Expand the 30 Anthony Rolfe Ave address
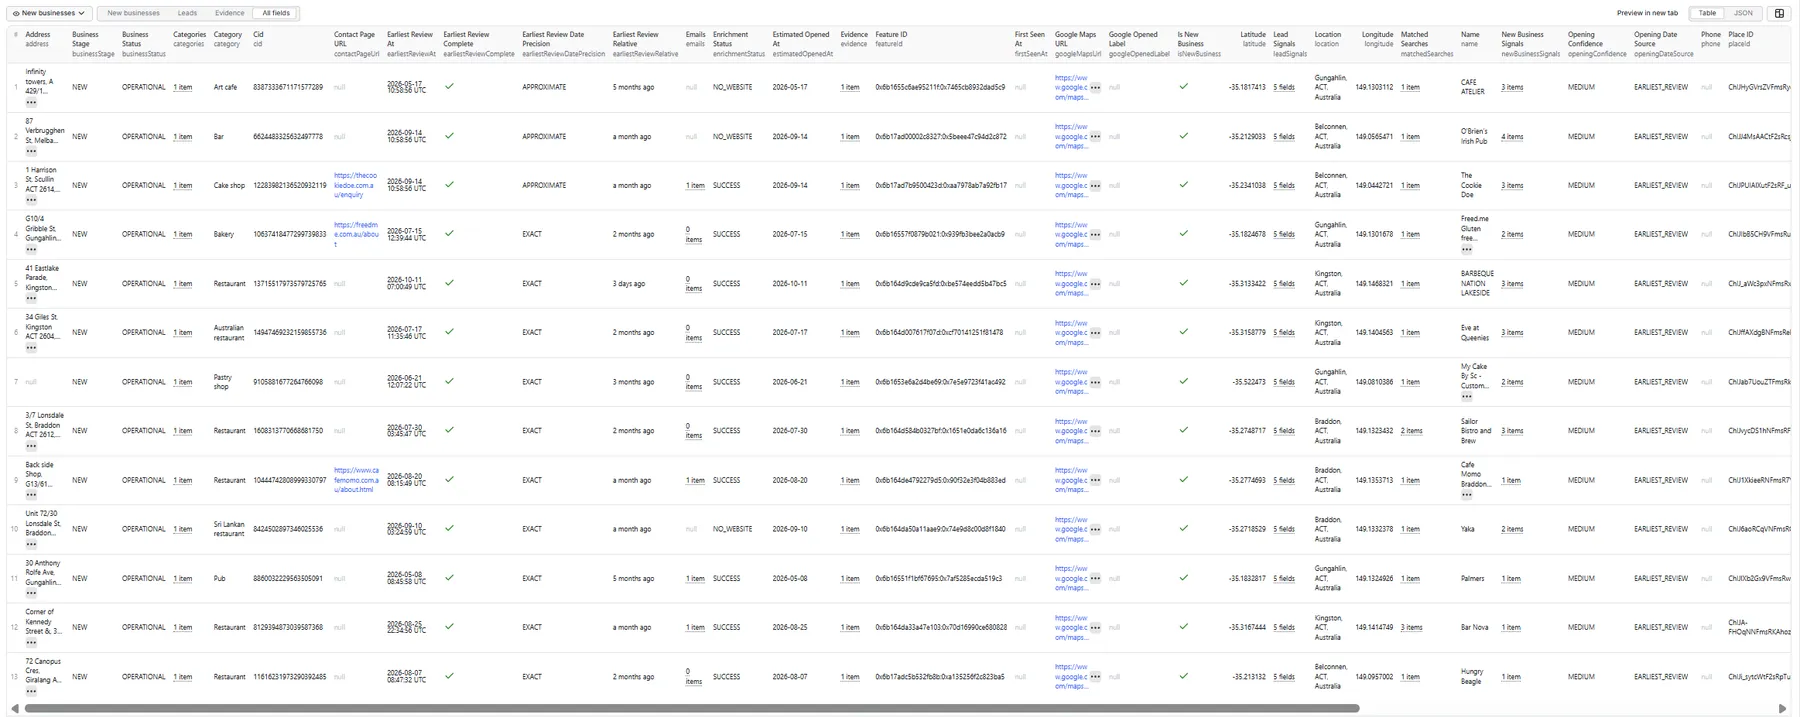The height and width of the screenshot is (717, 1800). pyautogui.click(x=31, y=593)
